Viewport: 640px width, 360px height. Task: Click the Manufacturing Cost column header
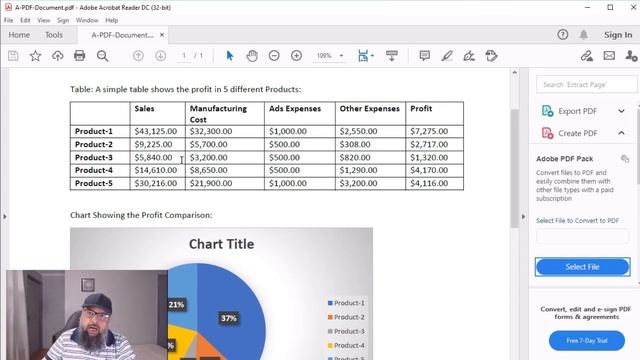point(225,114)
